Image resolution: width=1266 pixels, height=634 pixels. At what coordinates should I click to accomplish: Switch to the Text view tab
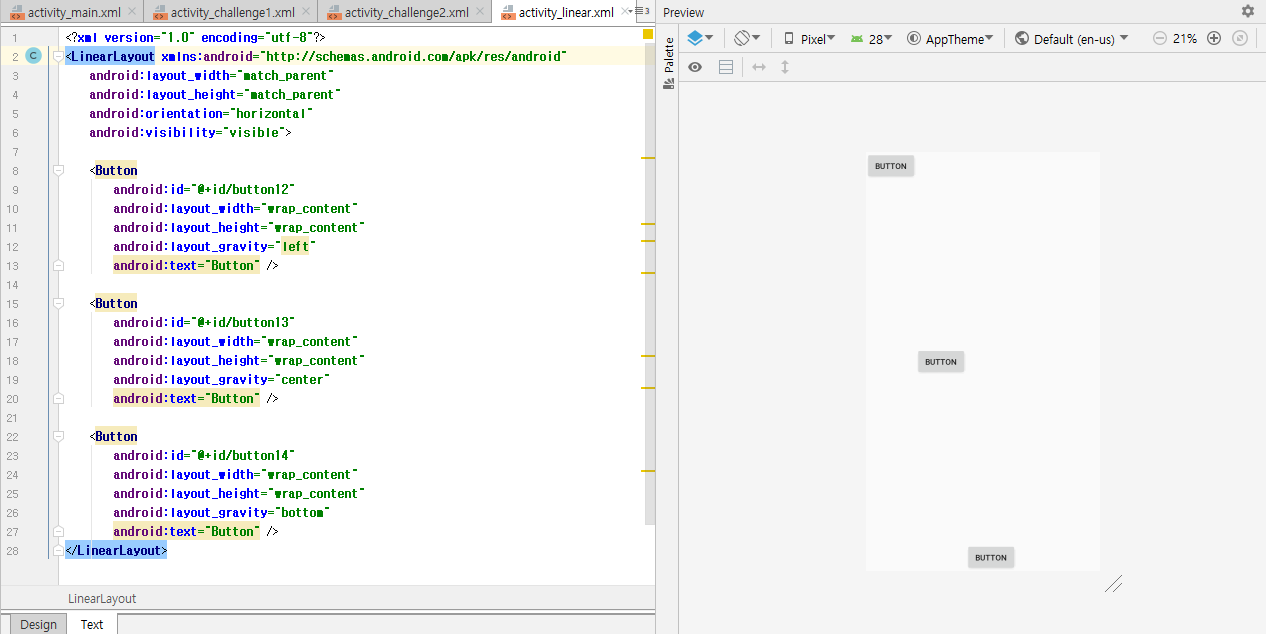pyautogui.click(x=92, y=624)
